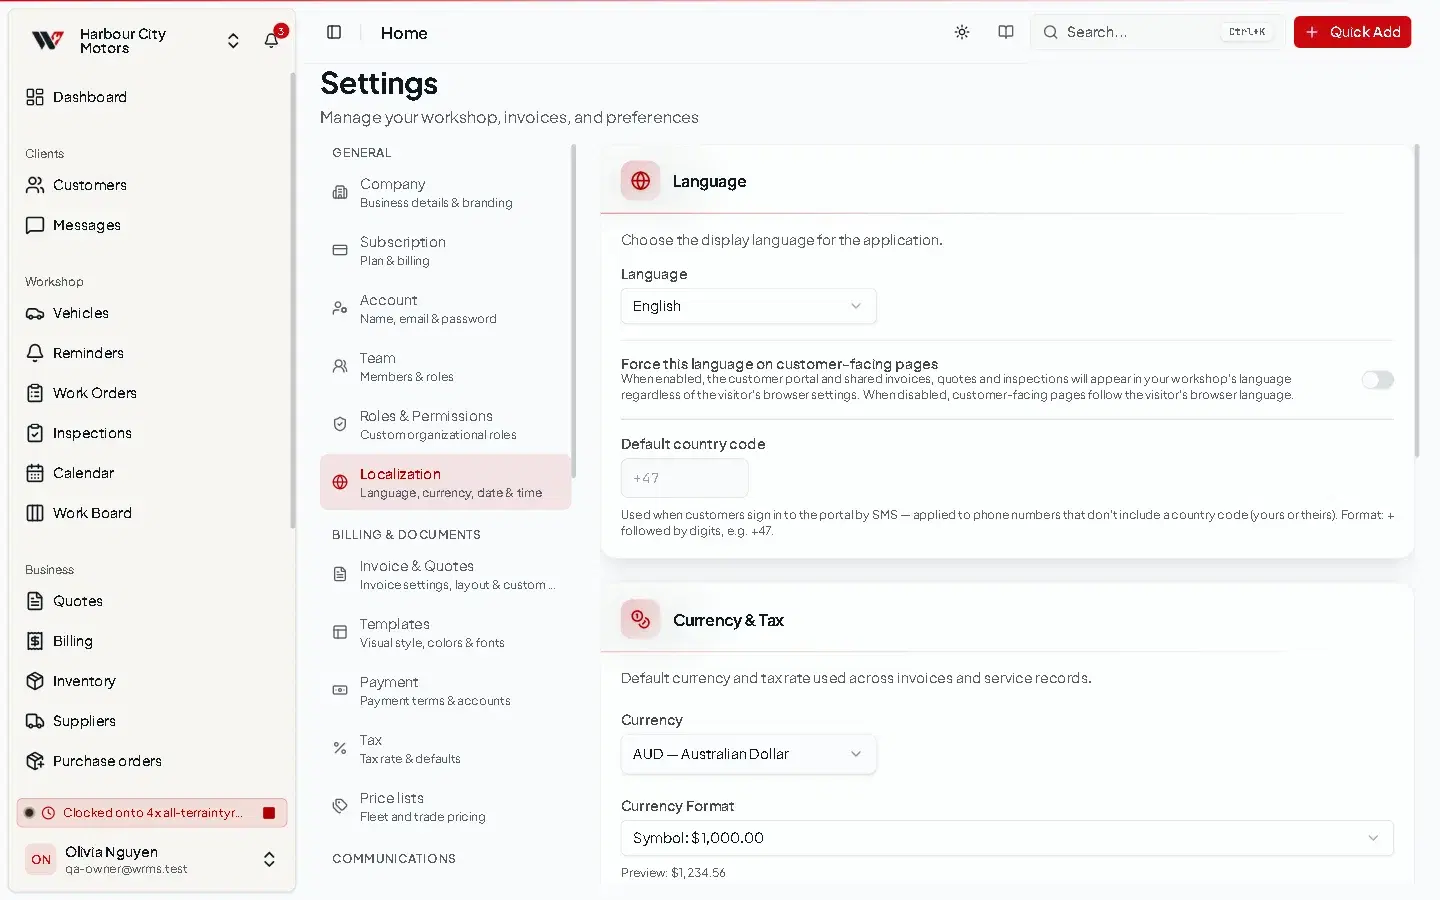Open Subscription plan & billing settings

pyautogui.click(x=445, y=250)
